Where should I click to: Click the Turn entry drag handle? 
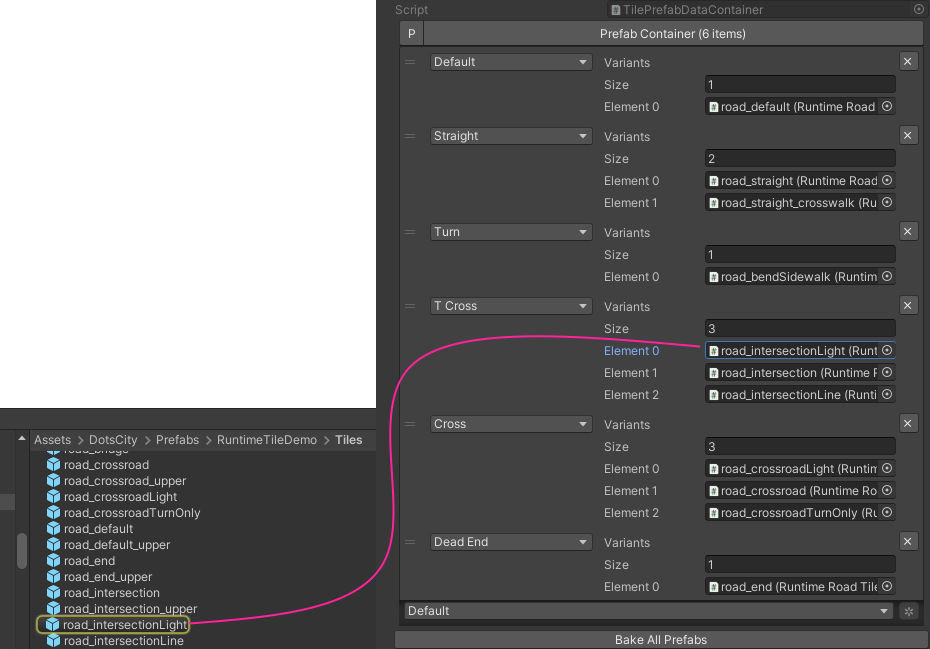tap(410, 232)
